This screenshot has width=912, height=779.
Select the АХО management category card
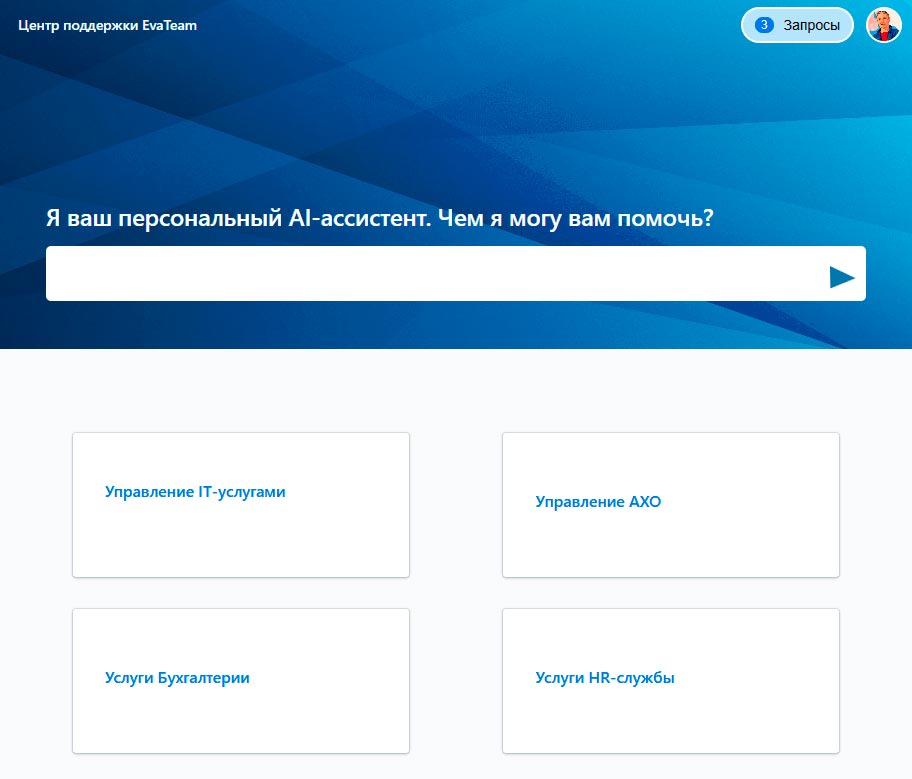670,504
